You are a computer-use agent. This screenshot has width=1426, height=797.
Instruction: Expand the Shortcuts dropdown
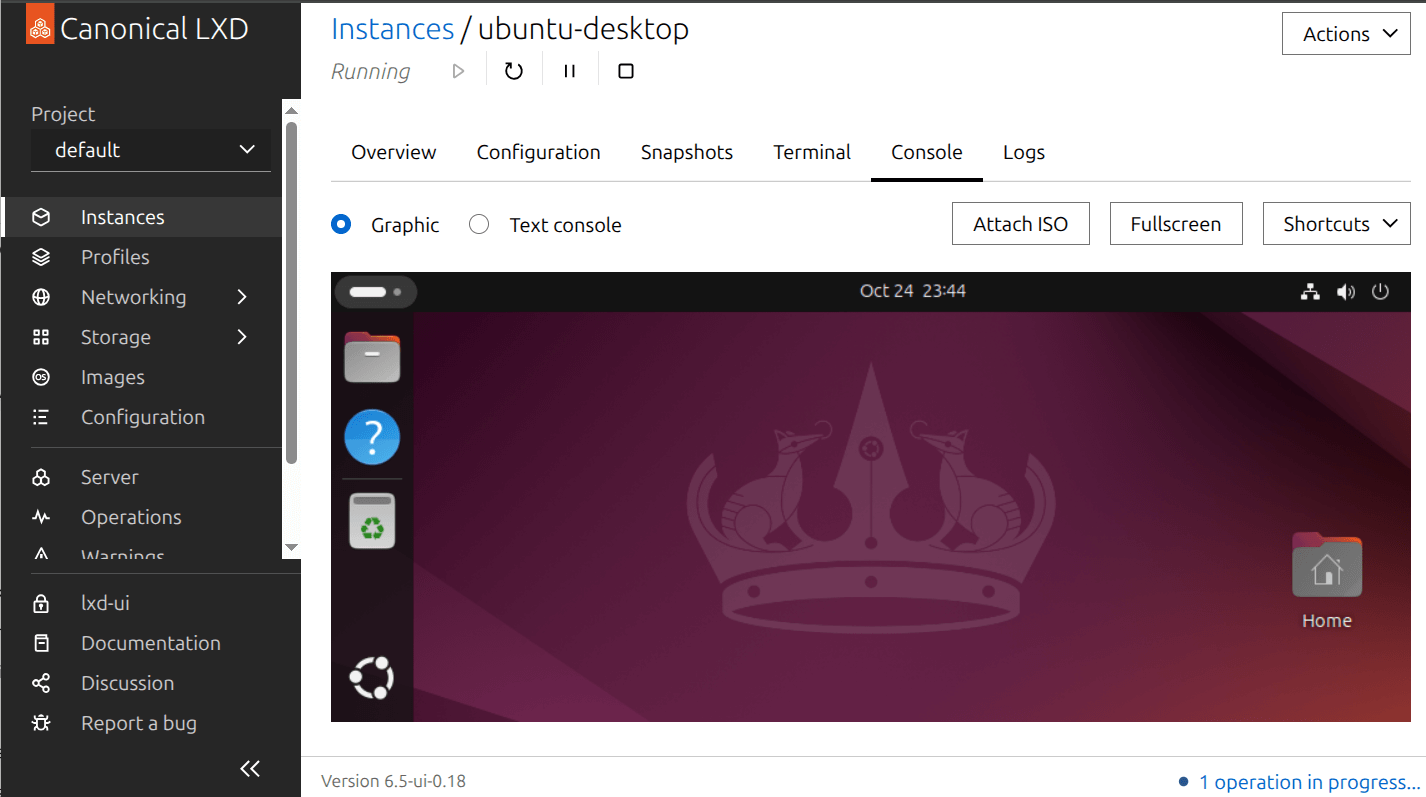tap(1336, 224)
